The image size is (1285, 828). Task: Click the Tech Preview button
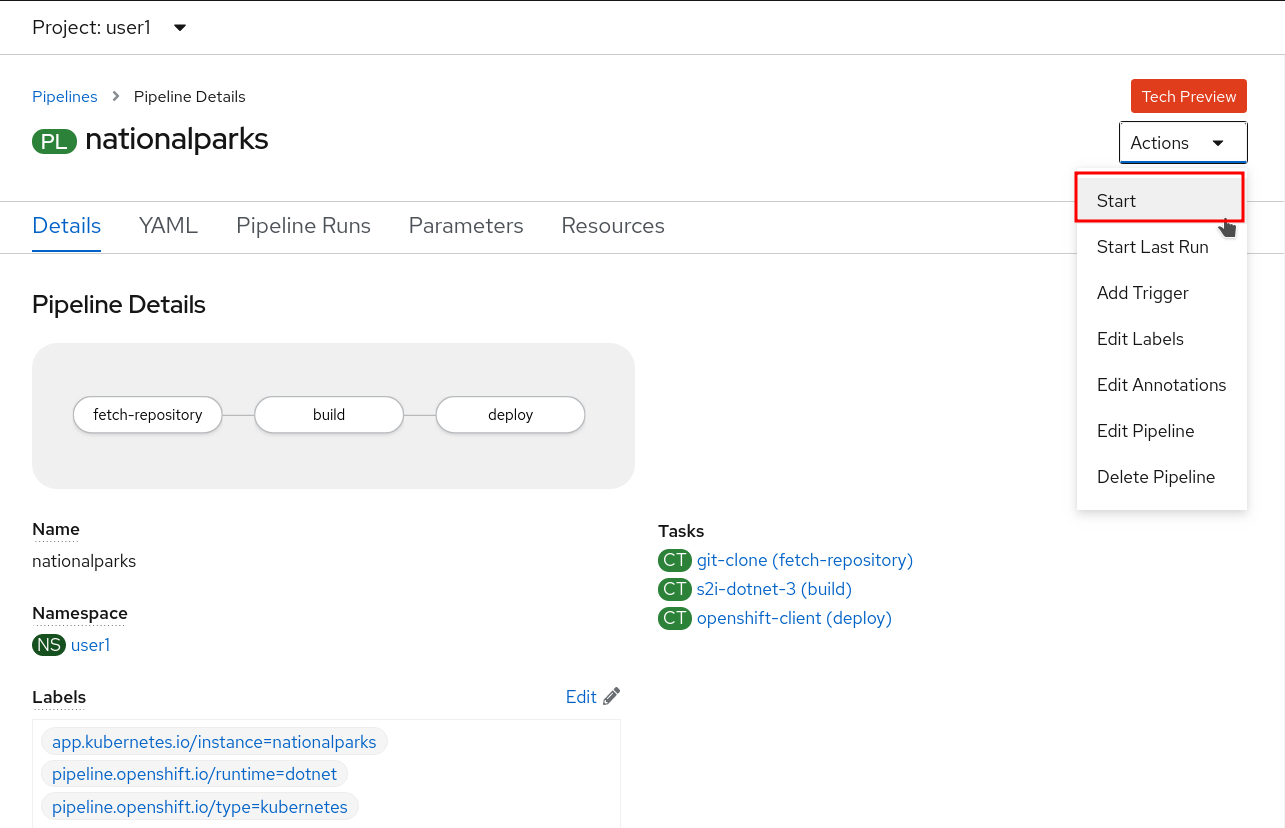tap(1188, 96)
